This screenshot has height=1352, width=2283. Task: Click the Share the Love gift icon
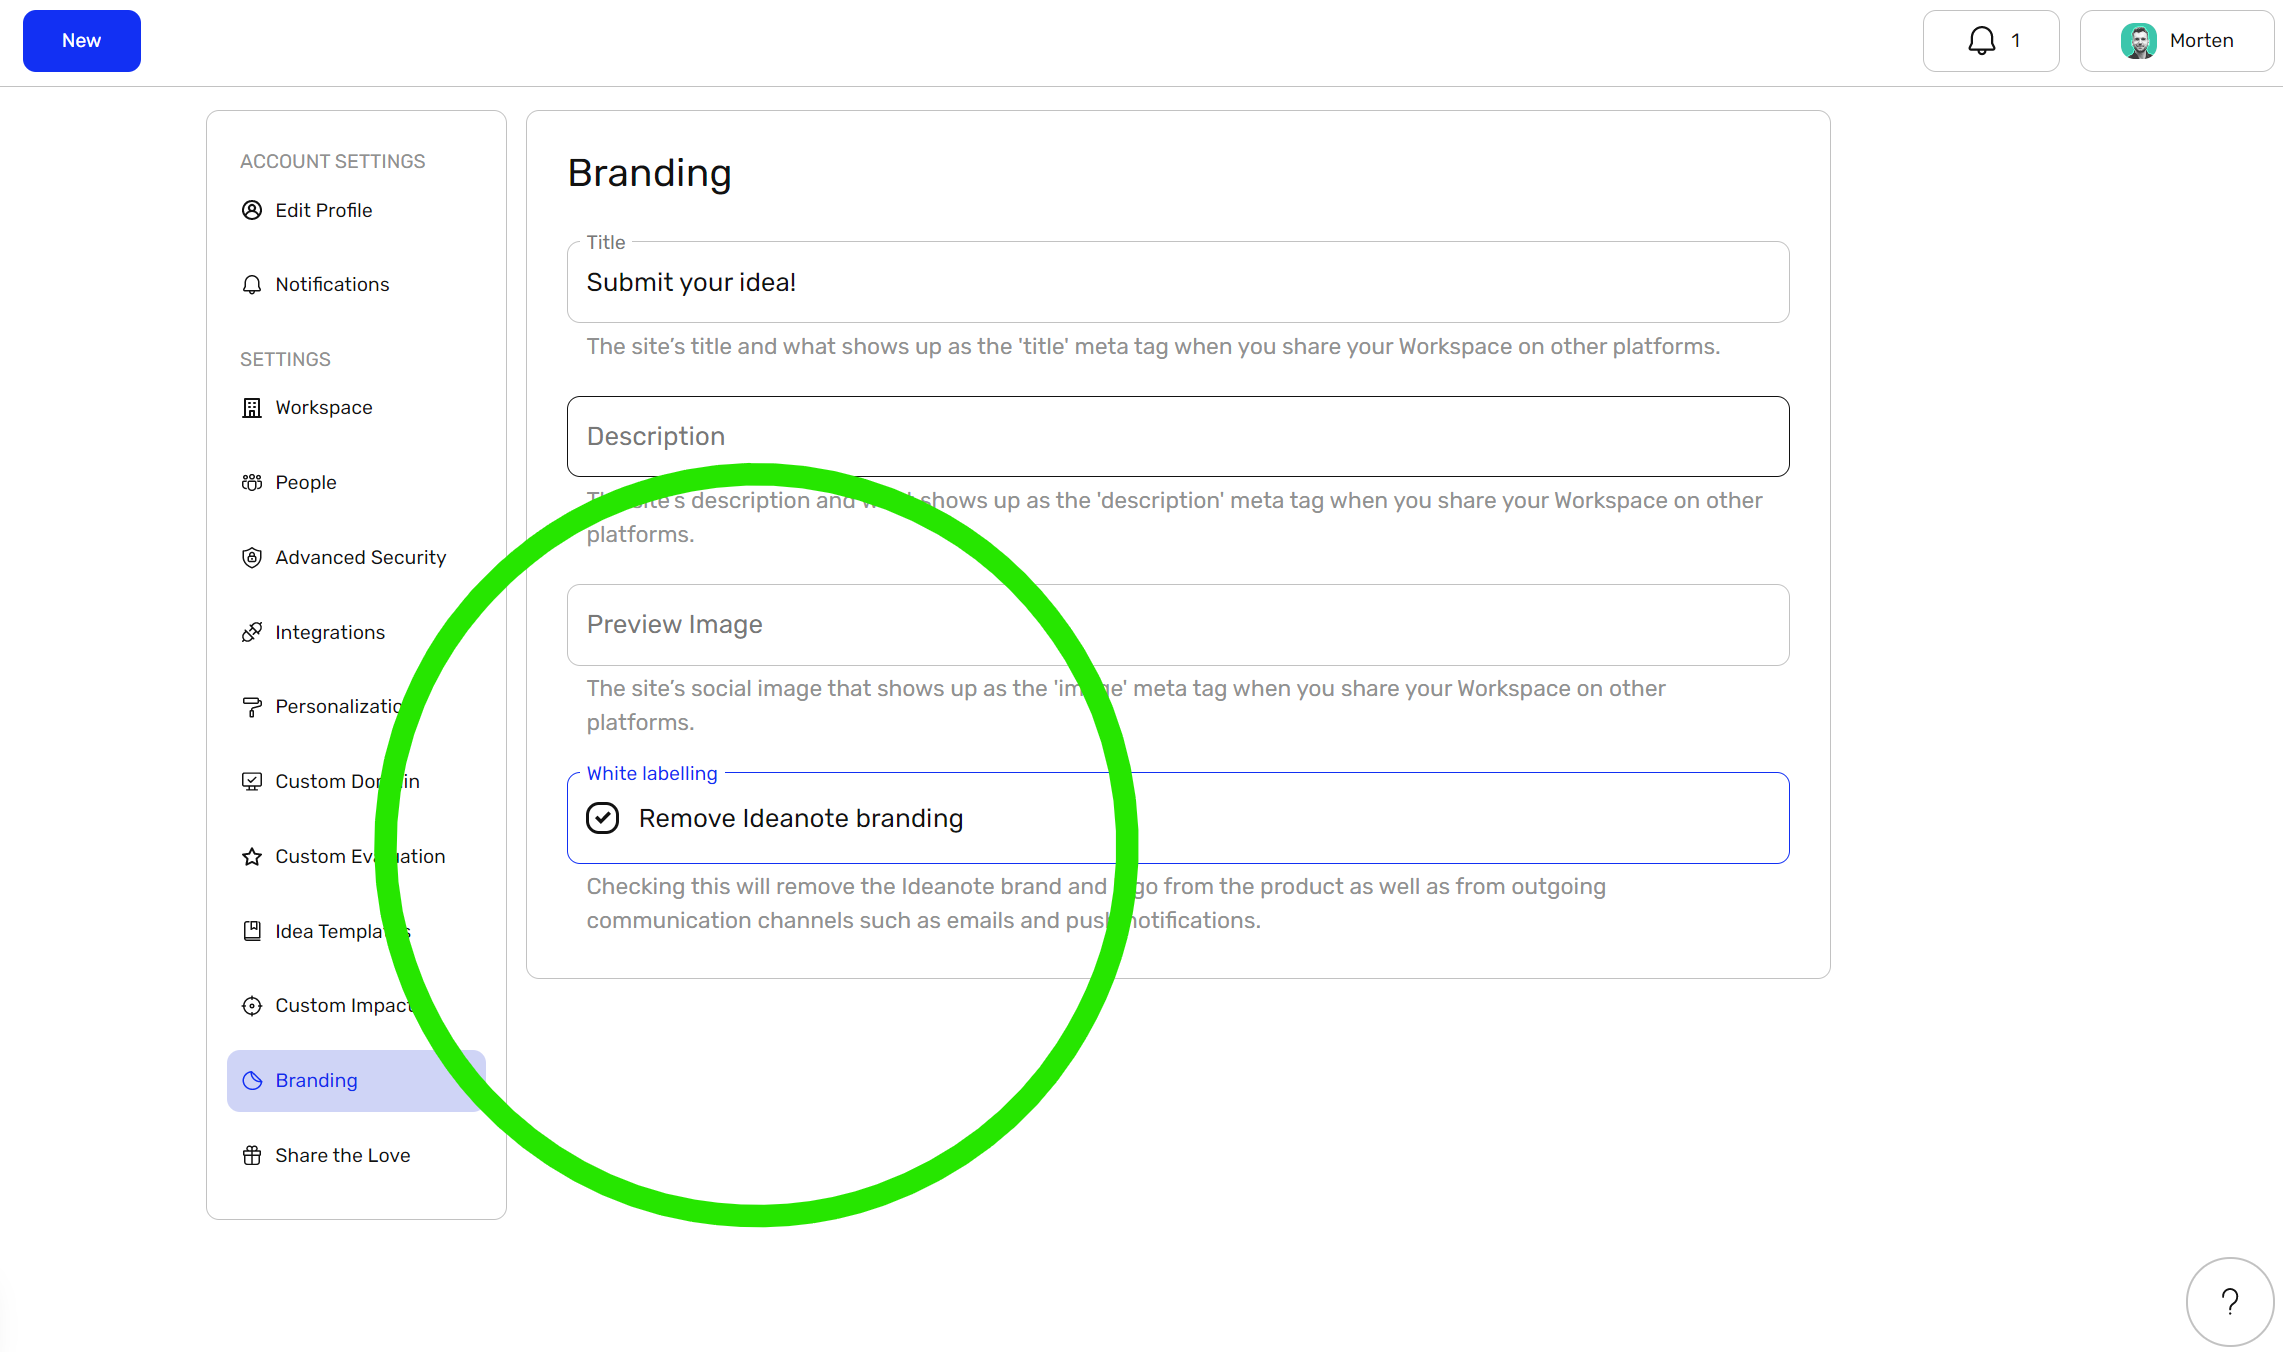coord(252,1156)
